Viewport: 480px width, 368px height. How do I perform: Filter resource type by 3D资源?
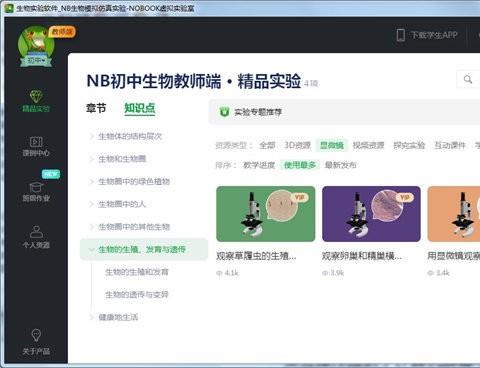(297, 145)
